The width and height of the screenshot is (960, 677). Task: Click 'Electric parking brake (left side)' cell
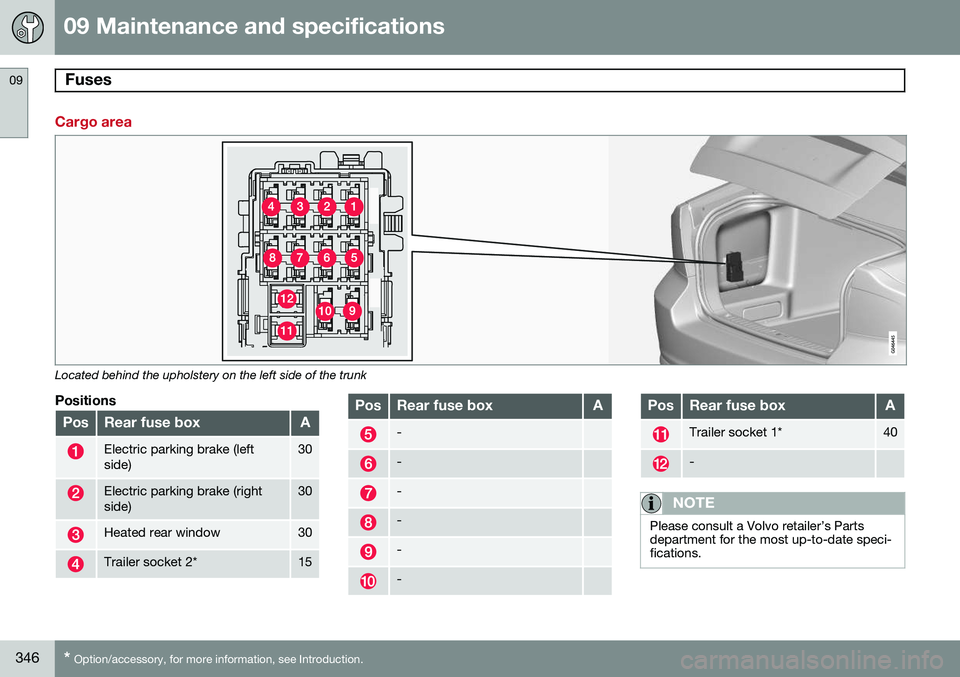(193, 457)
